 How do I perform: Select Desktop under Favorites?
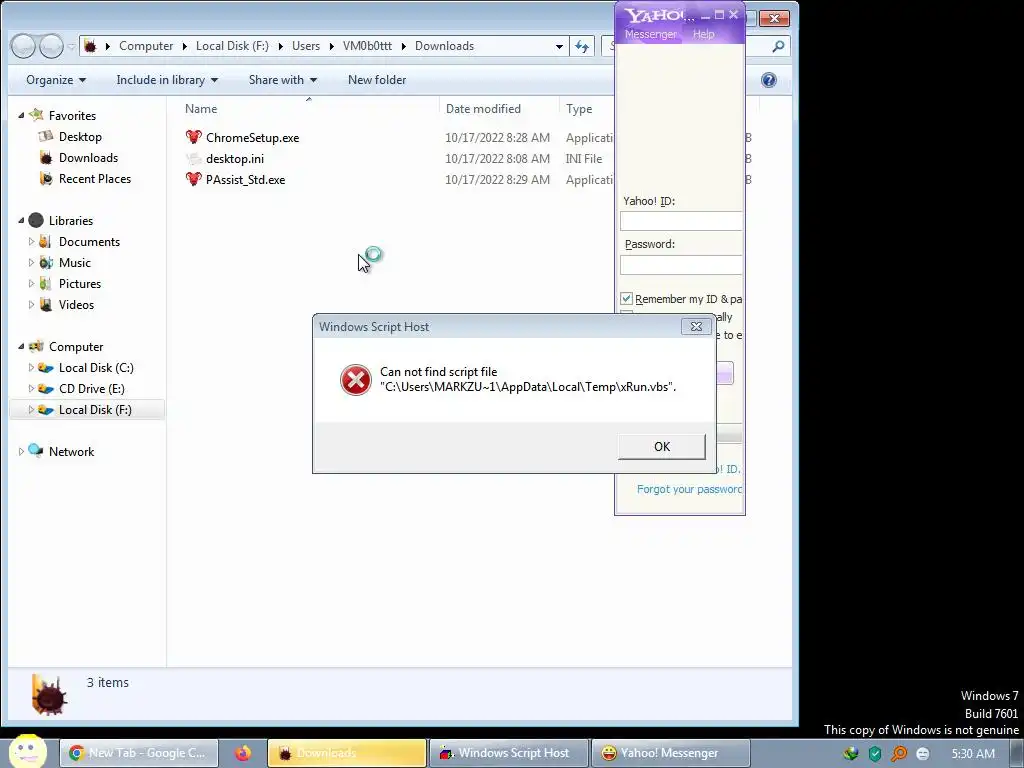80,136
